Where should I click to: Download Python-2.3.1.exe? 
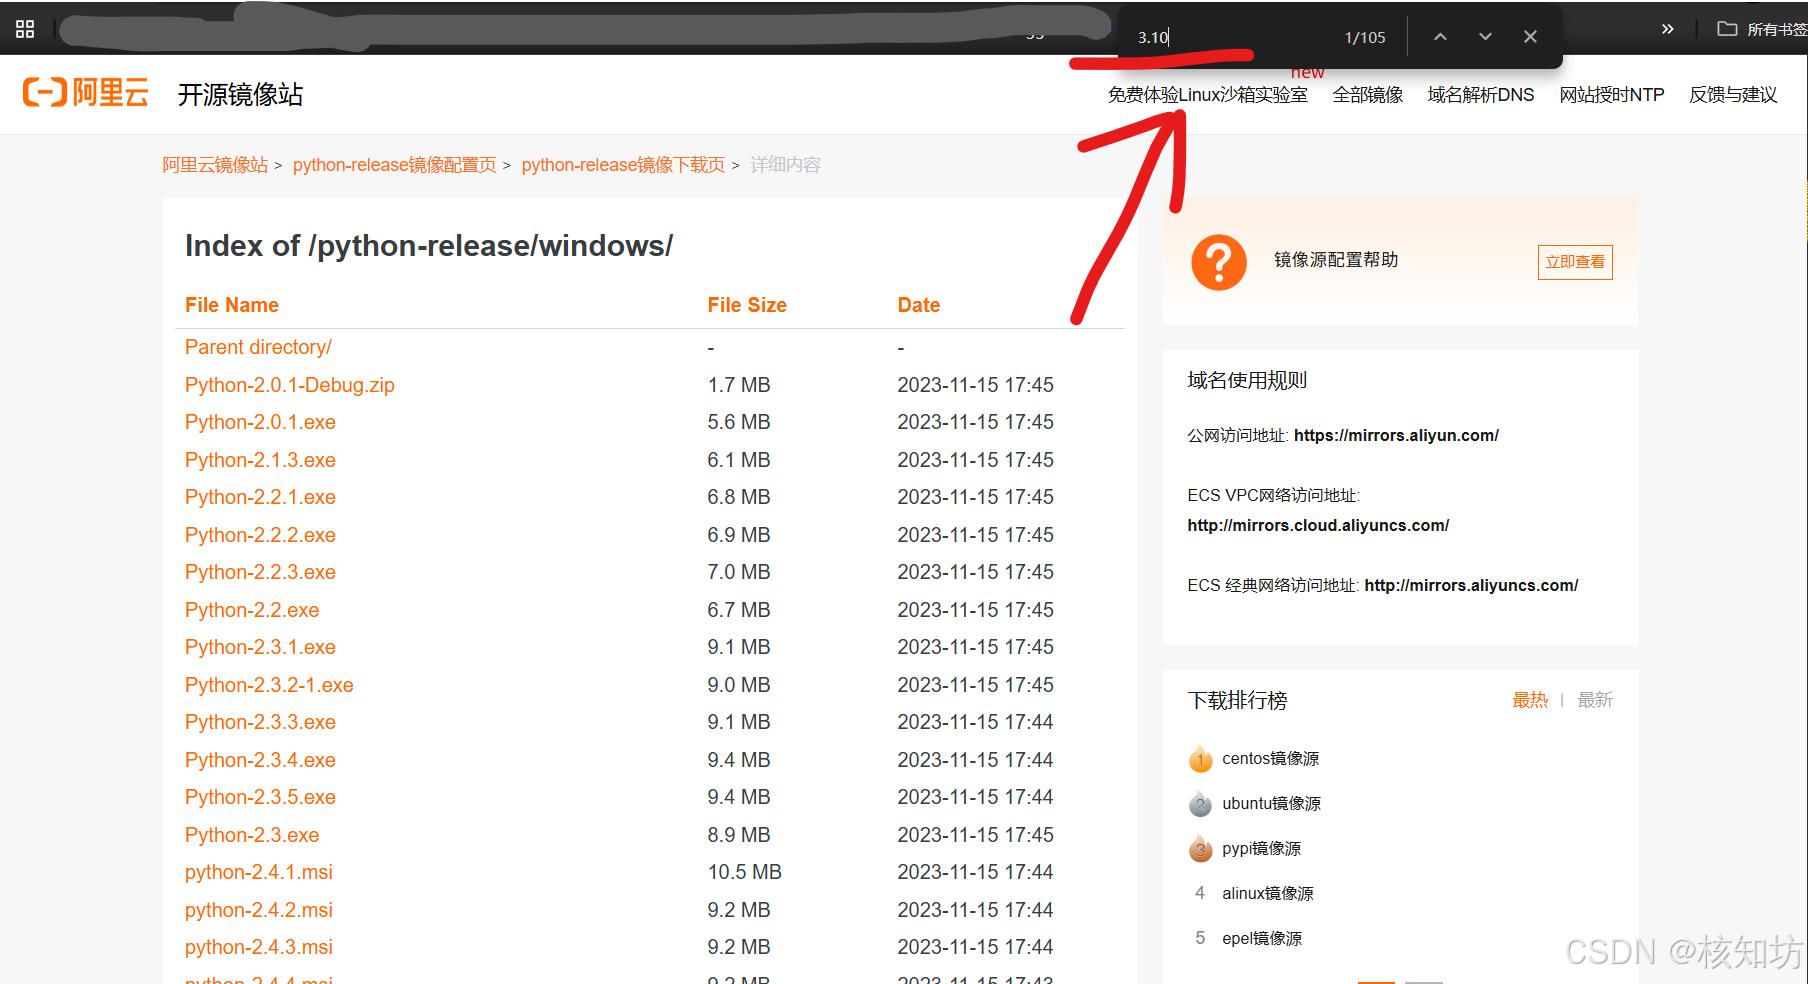point(260,647)
